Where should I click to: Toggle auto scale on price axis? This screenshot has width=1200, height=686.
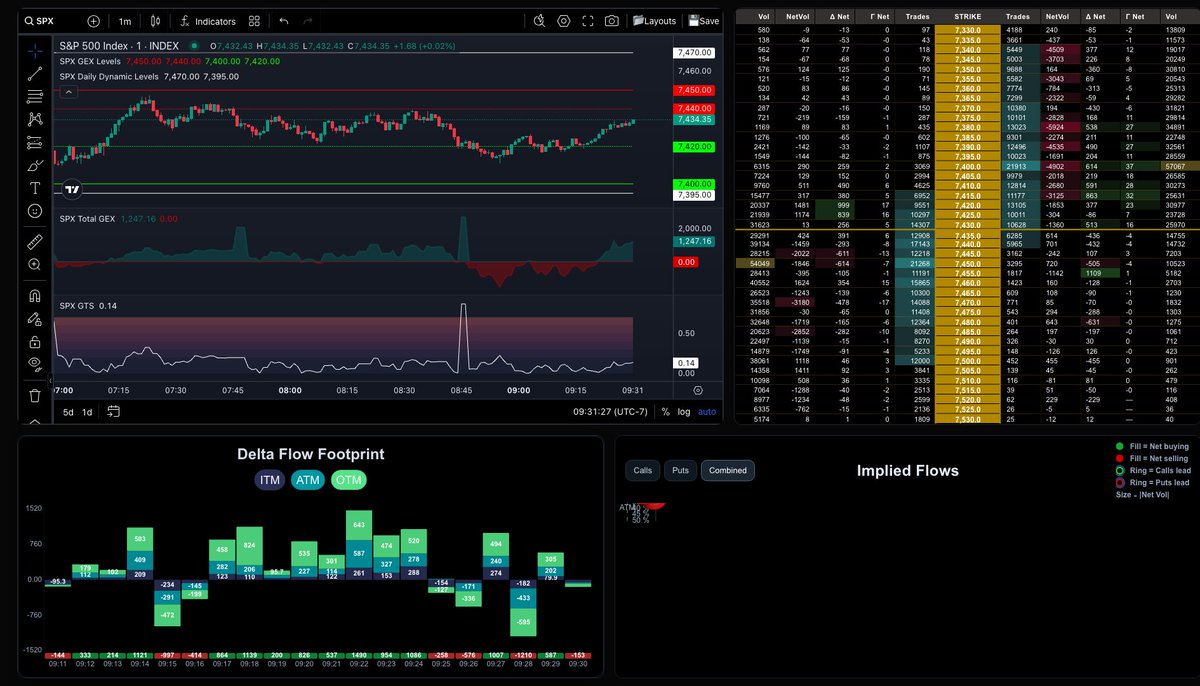707,412
